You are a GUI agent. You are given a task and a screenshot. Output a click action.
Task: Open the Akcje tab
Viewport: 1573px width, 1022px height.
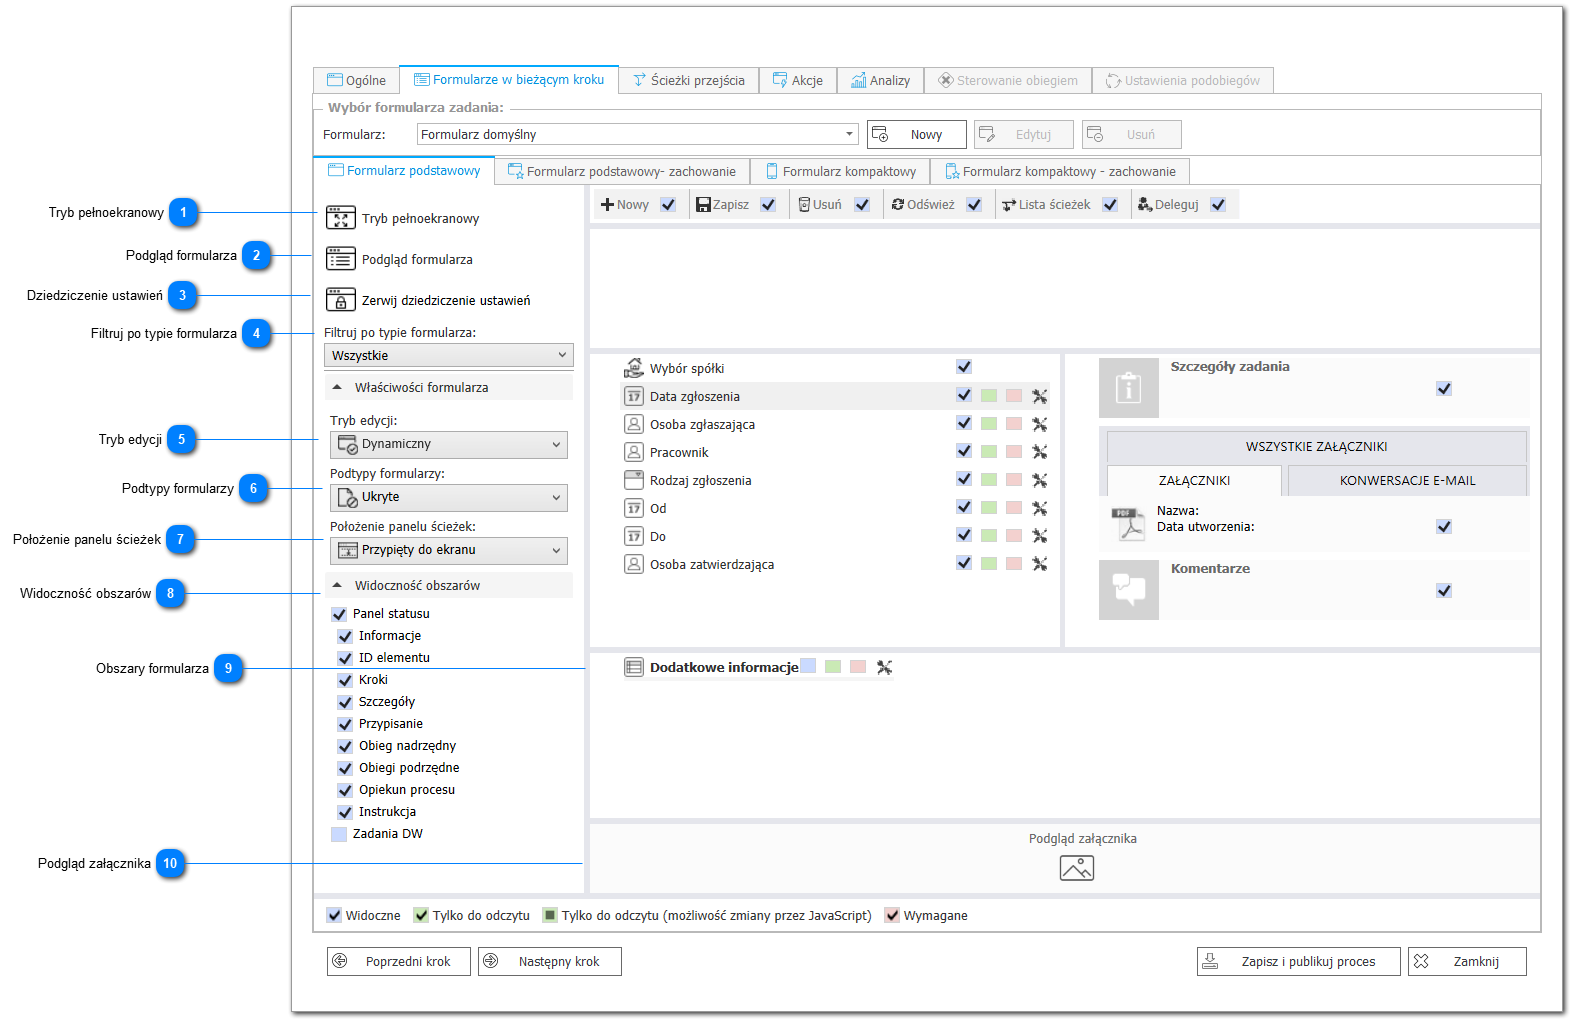click(798, 80)
